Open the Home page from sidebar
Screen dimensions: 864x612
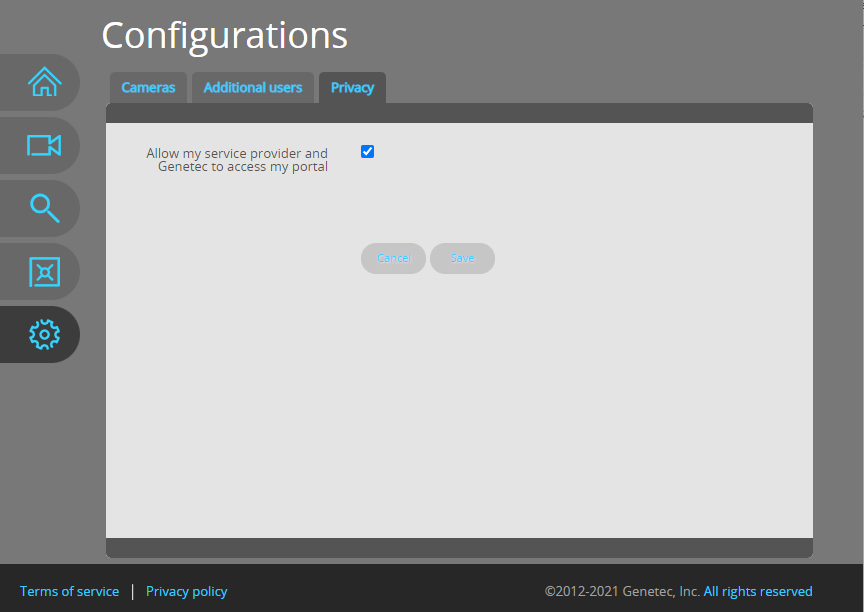click(44, 82)
